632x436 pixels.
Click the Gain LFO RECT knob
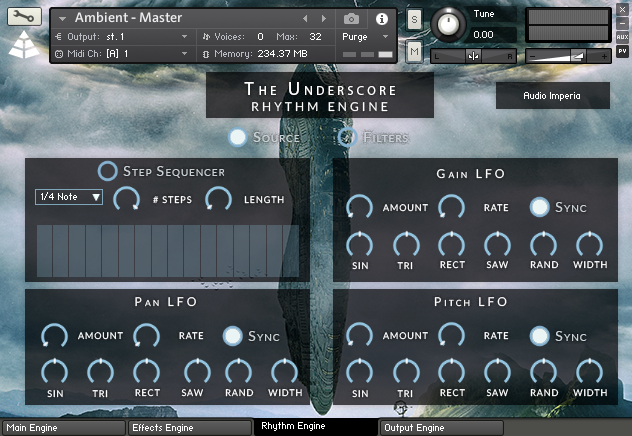452,245
